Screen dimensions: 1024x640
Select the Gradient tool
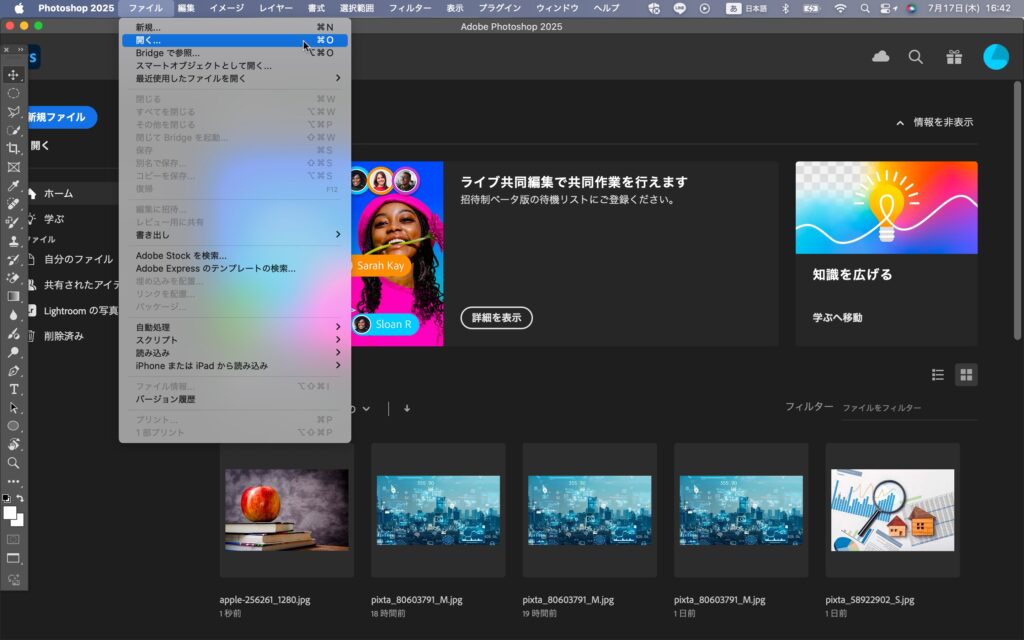13,296
